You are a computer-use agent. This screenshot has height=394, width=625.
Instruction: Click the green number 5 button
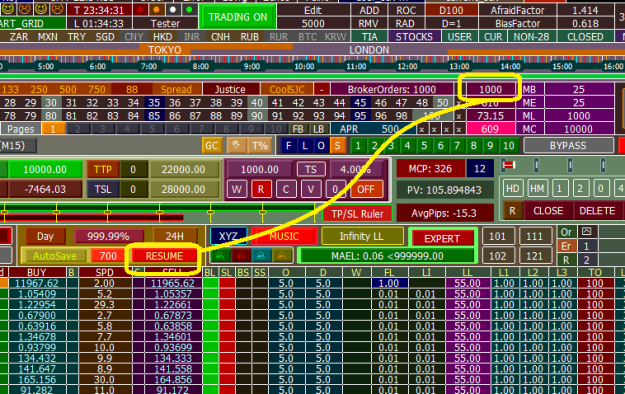tap(424, 146)
